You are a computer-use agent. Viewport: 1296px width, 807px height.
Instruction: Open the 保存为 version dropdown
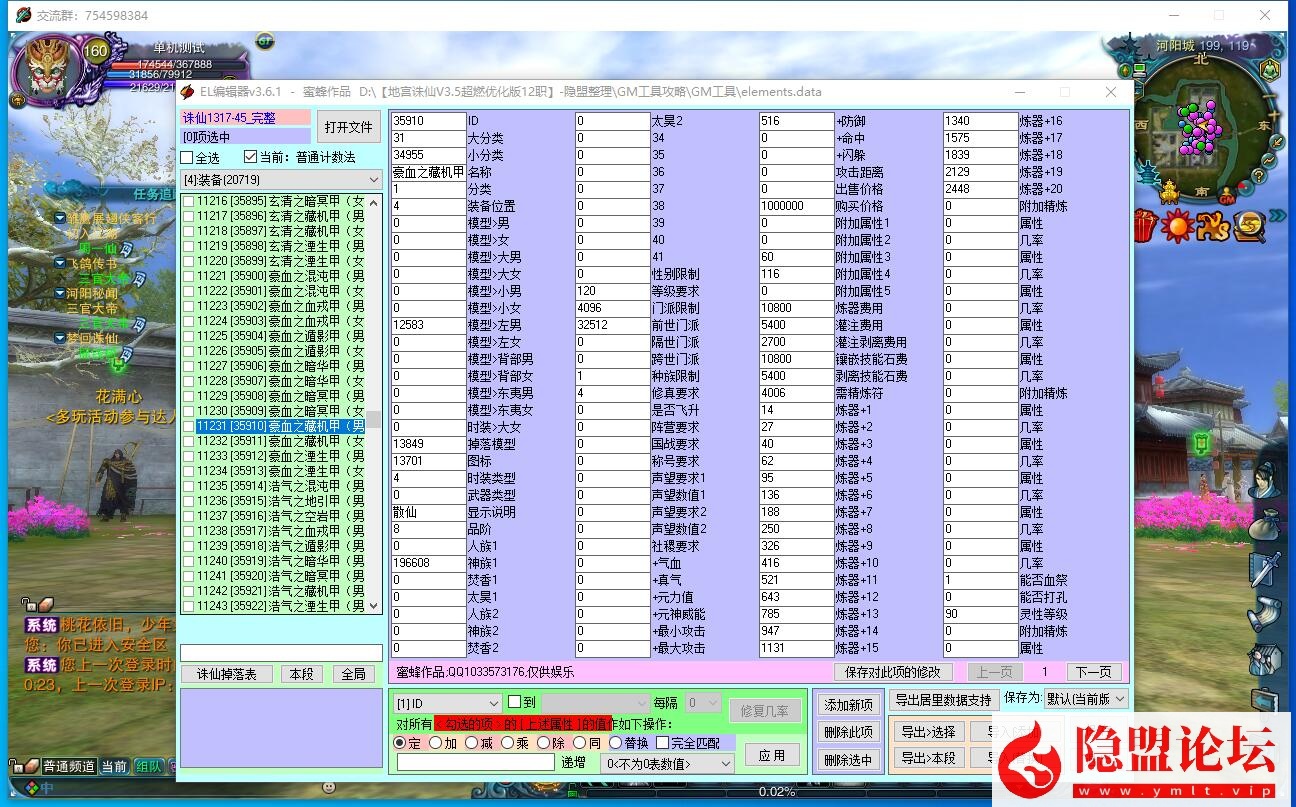1085,699
